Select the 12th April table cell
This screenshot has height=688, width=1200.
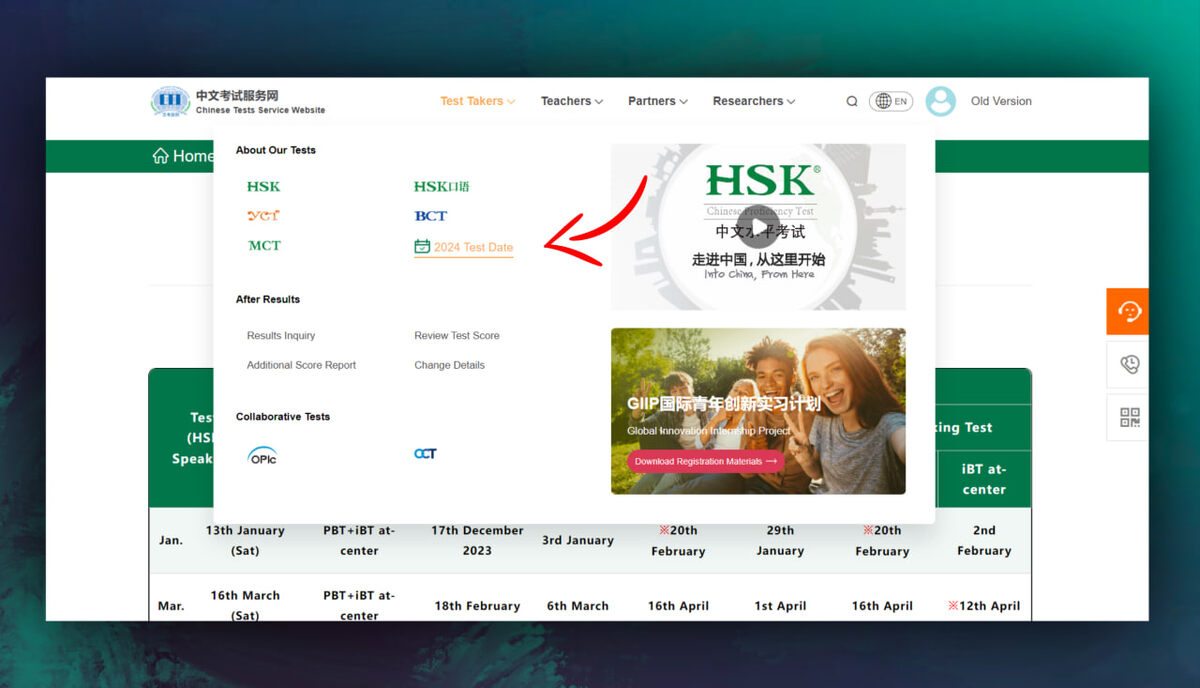point(984,606)
